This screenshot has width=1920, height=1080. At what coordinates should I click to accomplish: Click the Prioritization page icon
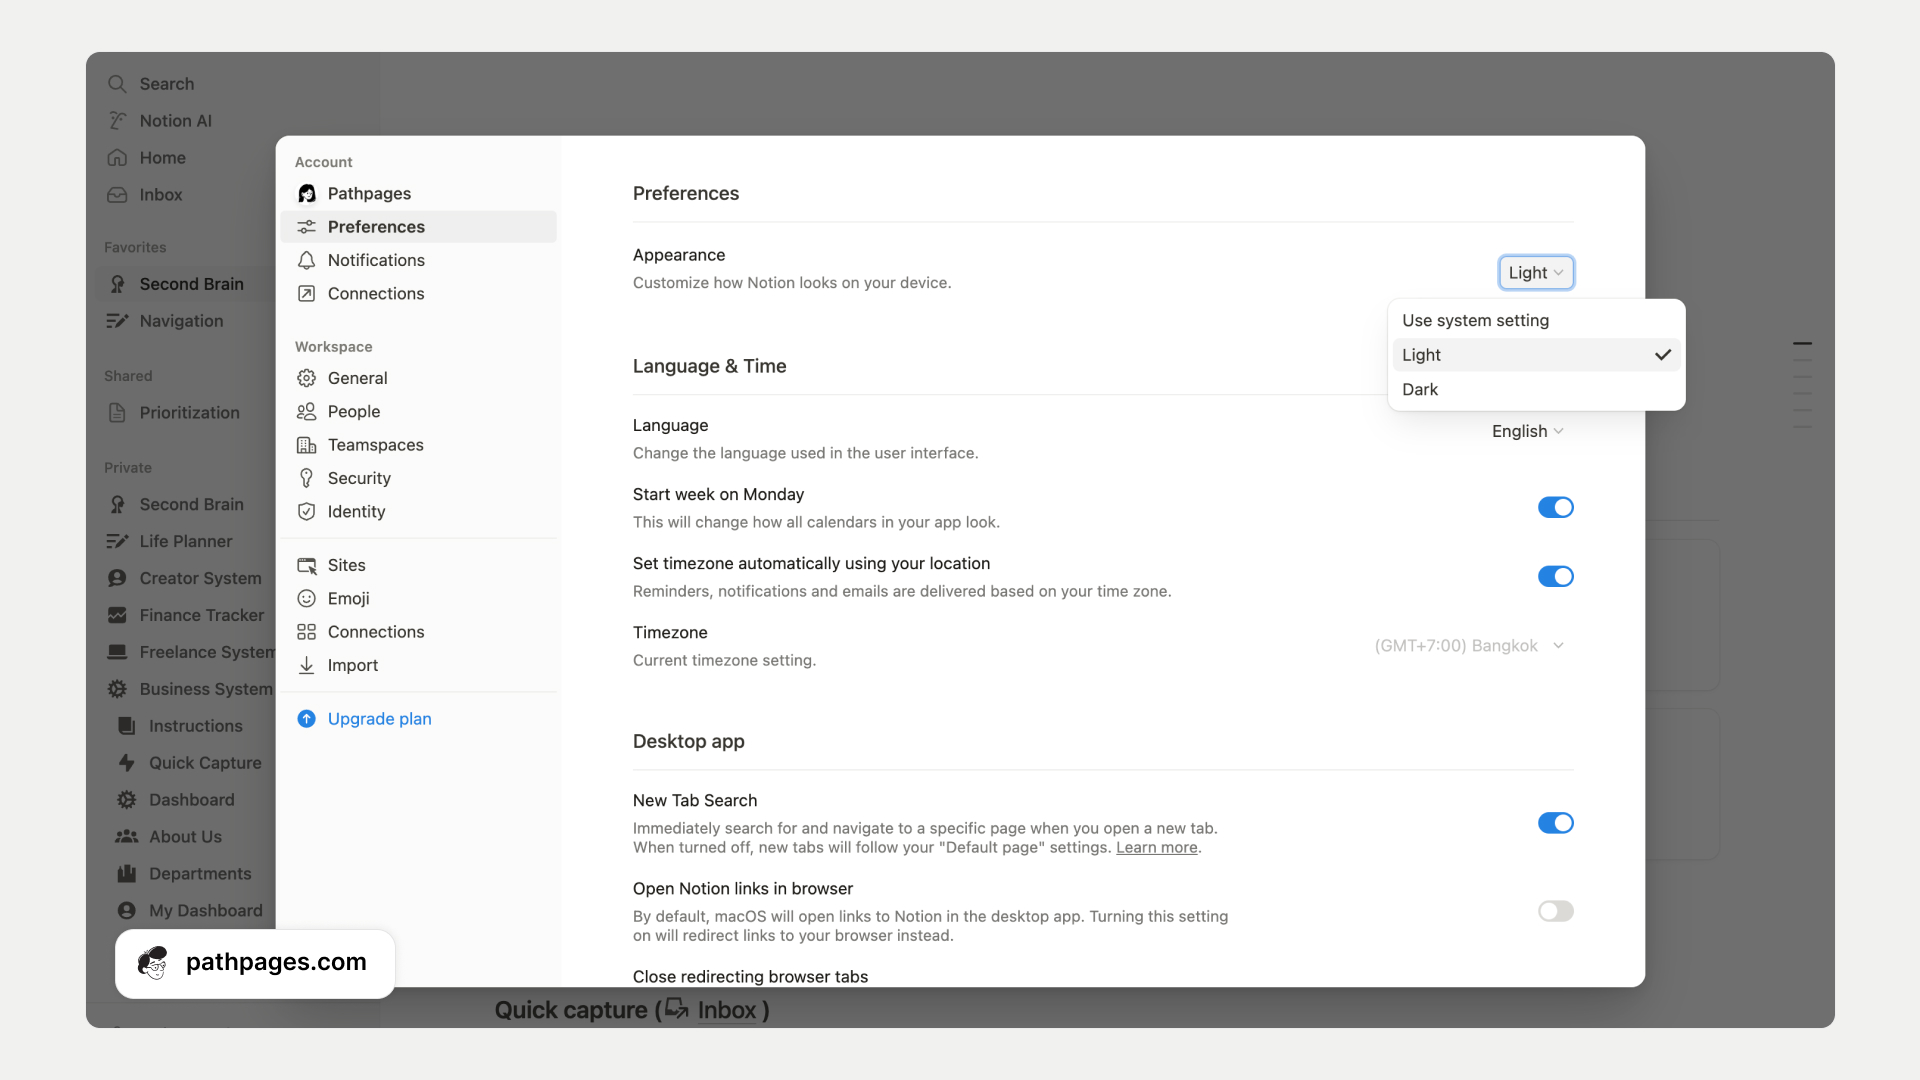tap(117, 413)
